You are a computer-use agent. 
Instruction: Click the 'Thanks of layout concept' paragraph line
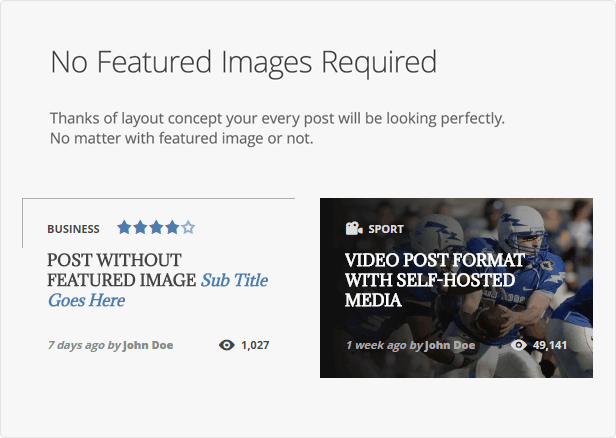click(x=277, y=119)
